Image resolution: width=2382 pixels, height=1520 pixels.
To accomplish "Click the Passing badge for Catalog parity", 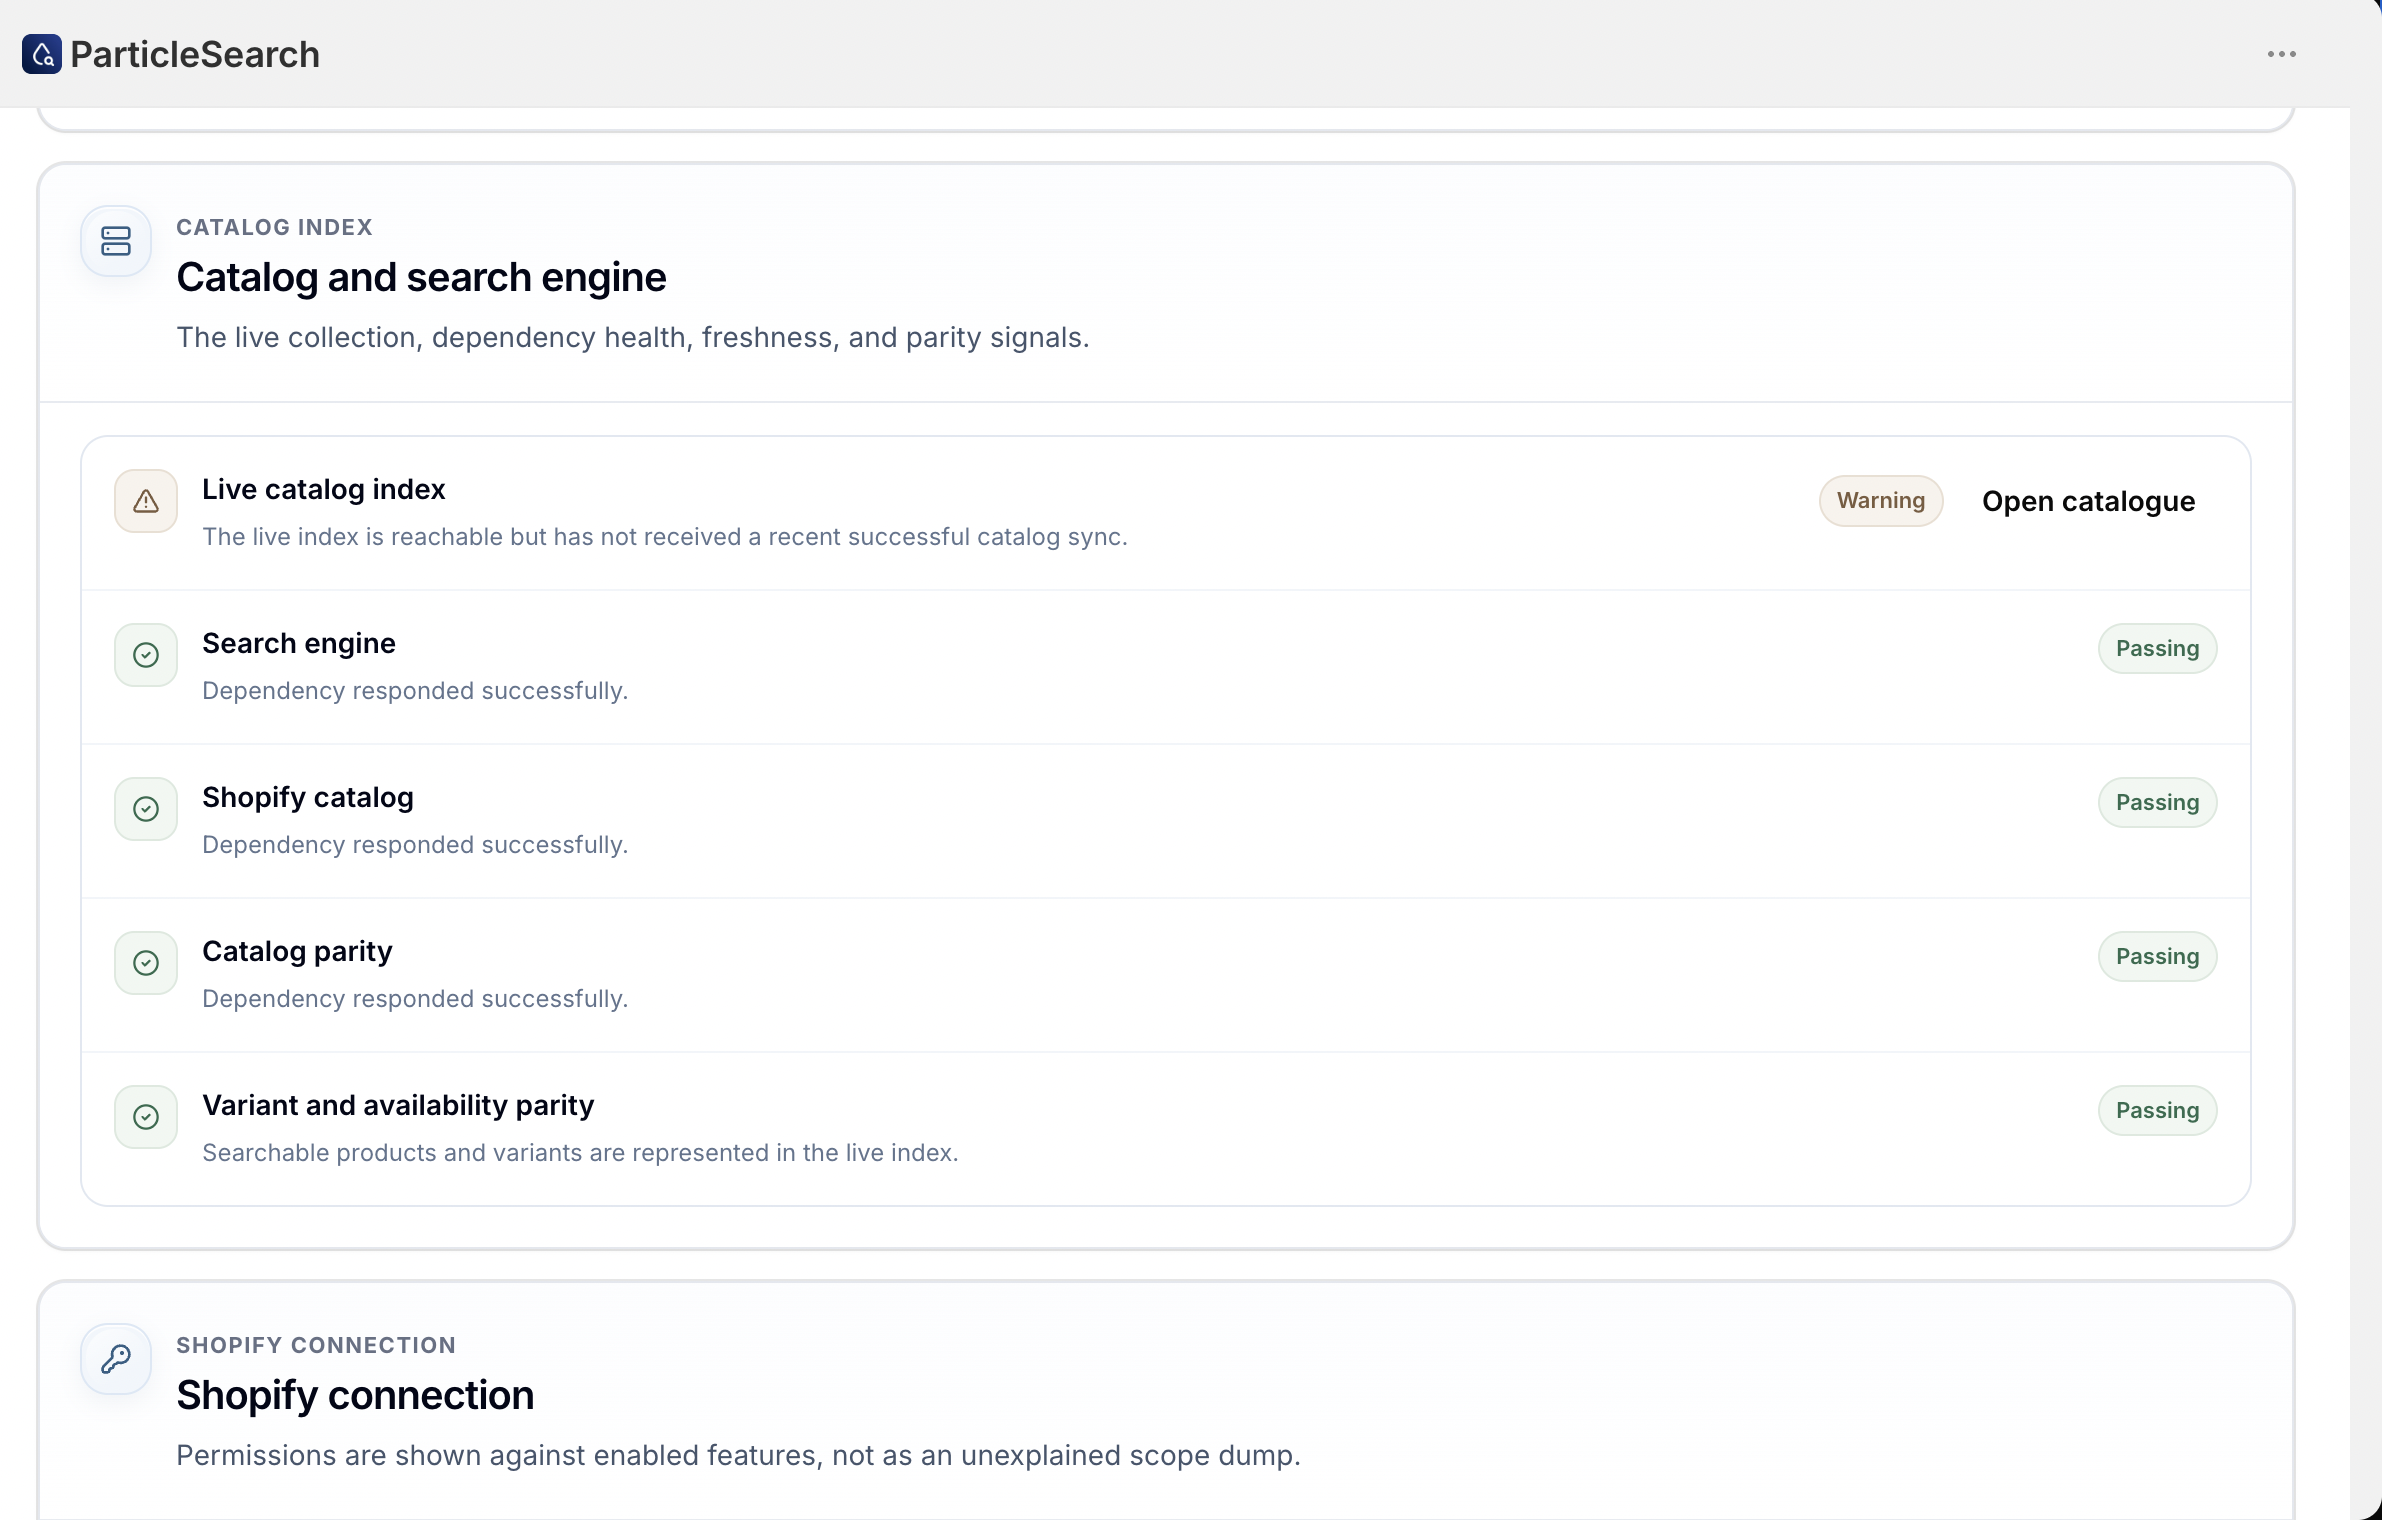I will pos(2157,957).
